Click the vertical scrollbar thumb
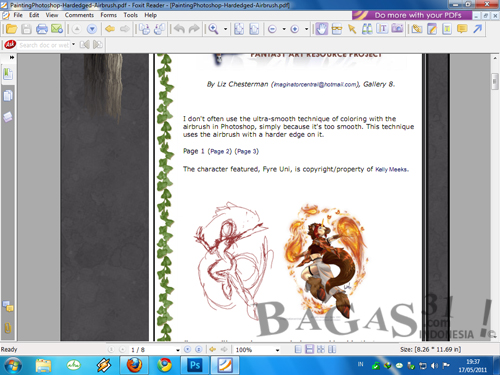Image resolution: width=500 pixels, height=375 pixels. pyautogui.click(x=495, y=81)
